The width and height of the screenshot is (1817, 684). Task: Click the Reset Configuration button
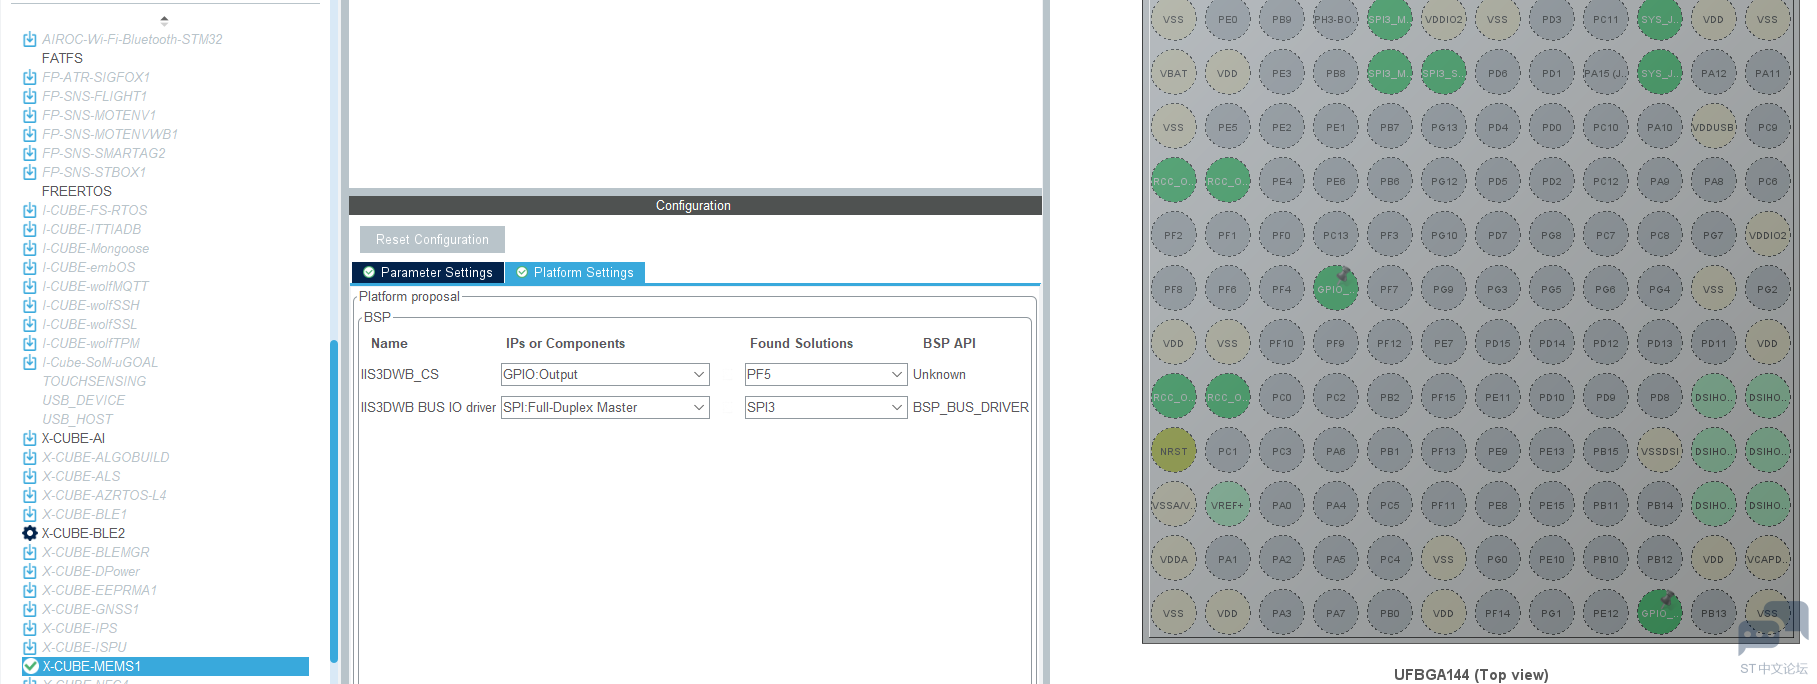[x=432, y=239]
